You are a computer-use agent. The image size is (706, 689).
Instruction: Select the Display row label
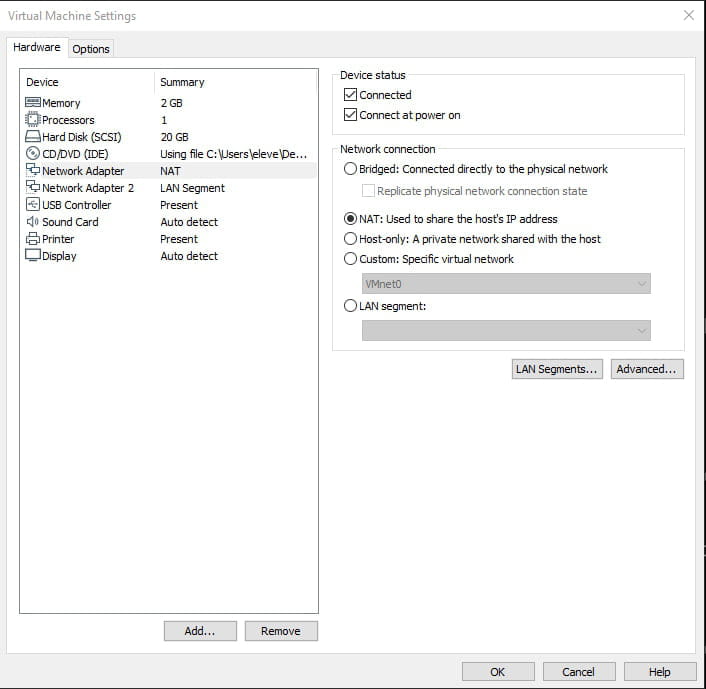[x=59, y=256]
